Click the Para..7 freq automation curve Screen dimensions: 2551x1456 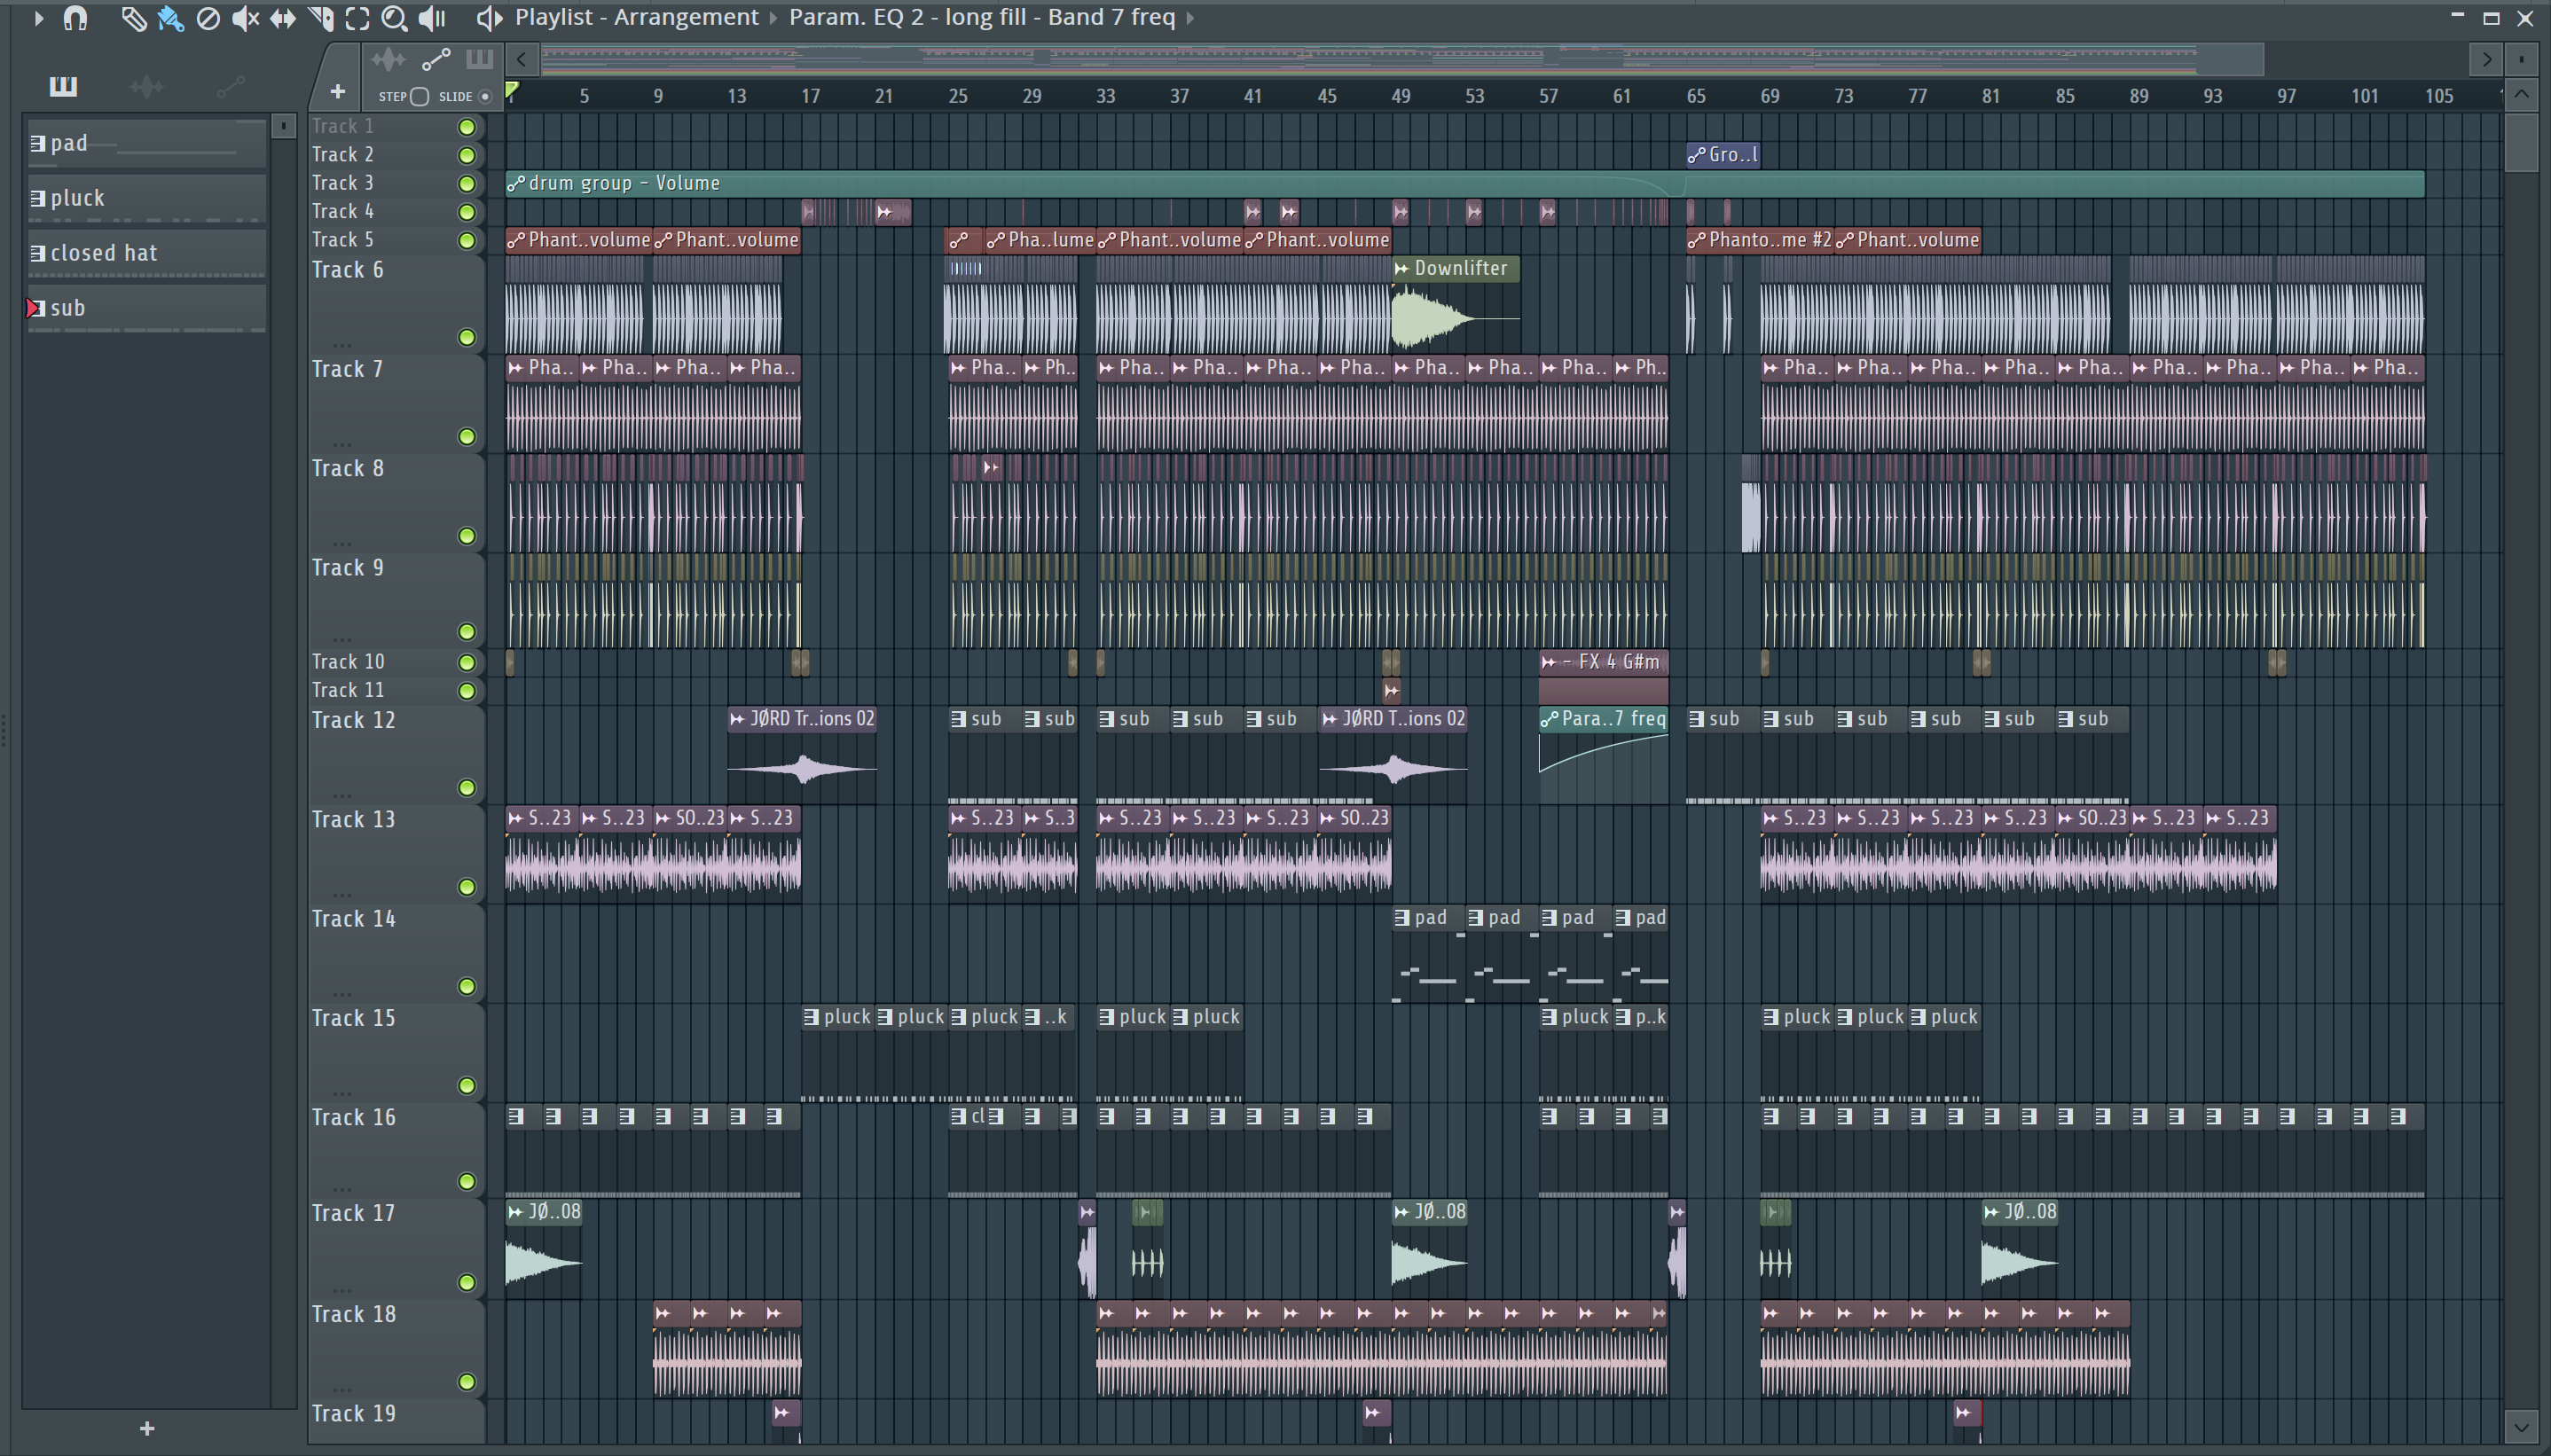tap(1603, 766)
